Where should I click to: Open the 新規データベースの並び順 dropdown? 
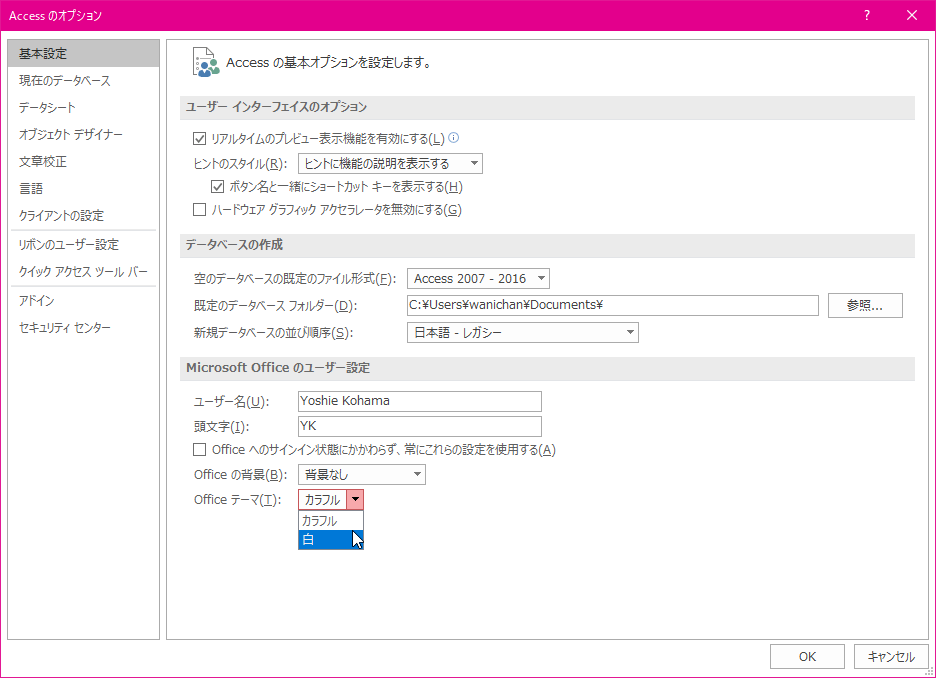click(x=523, y=332)
